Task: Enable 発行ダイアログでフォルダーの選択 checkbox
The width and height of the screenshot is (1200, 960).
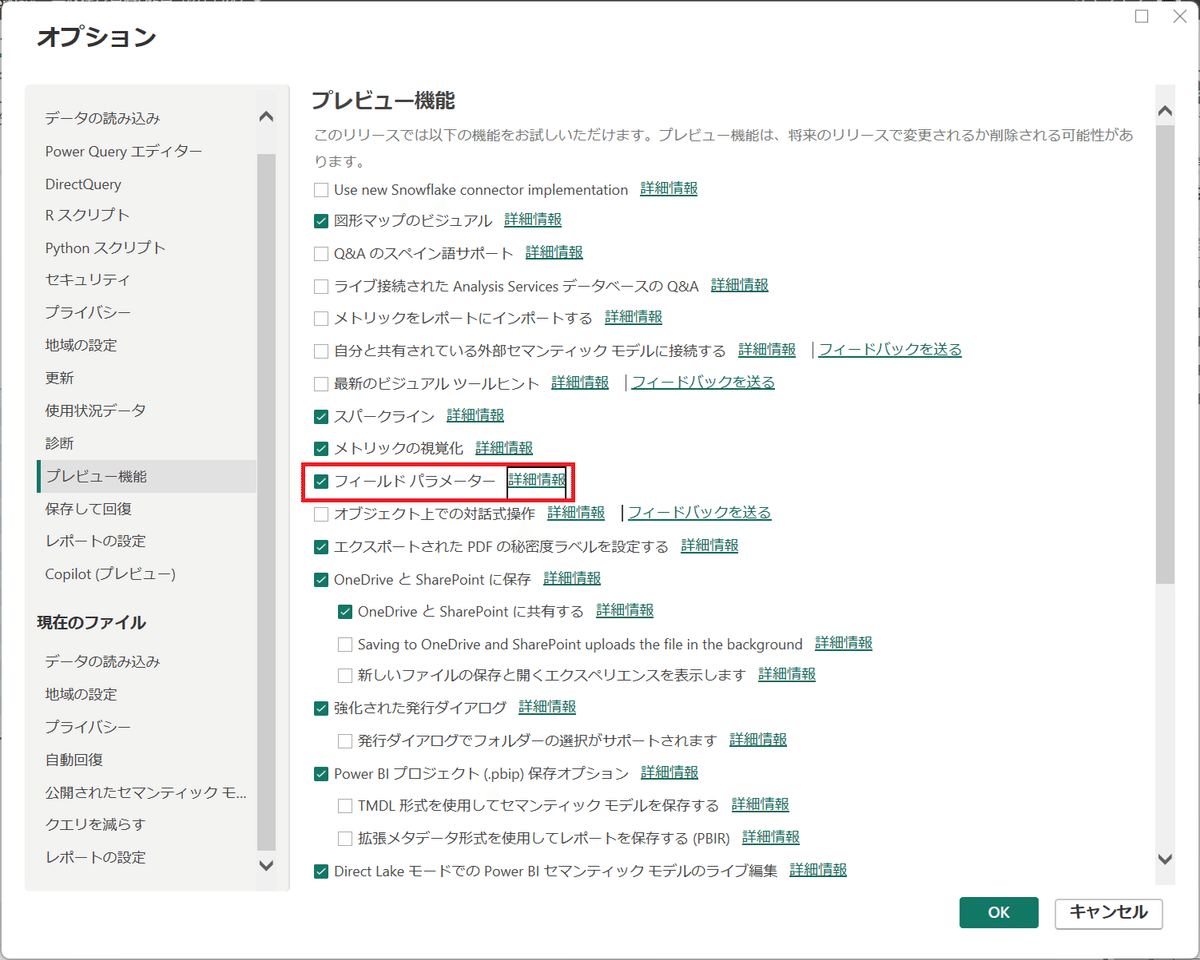Action: [345, 741]
